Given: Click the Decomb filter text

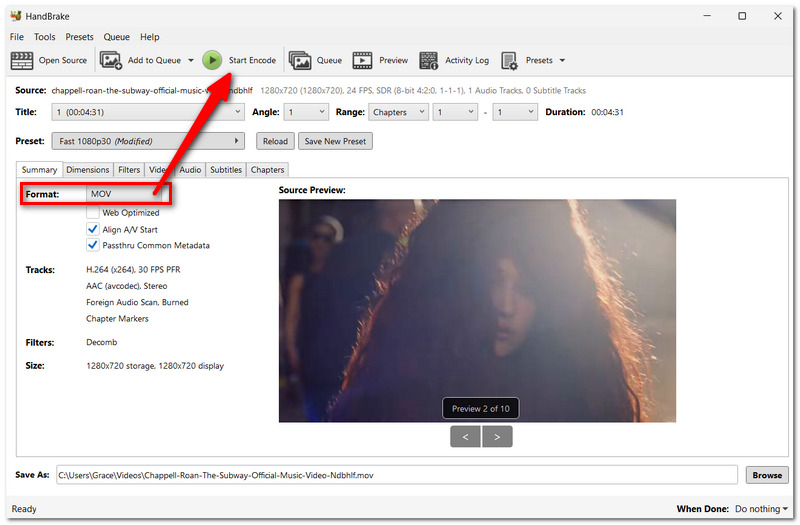Looking at the screenshot, I should (102, 342).
